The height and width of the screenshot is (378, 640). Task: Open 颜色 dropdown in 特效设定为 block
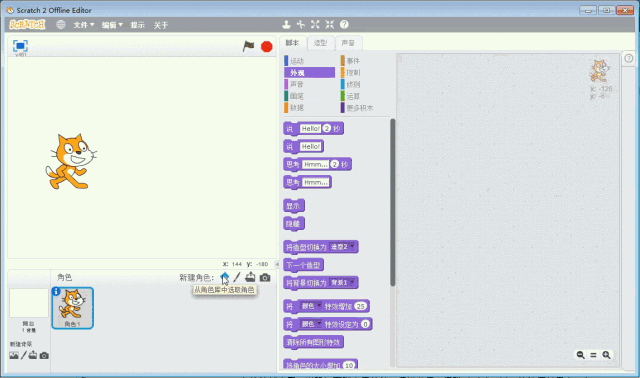(311, 324)
